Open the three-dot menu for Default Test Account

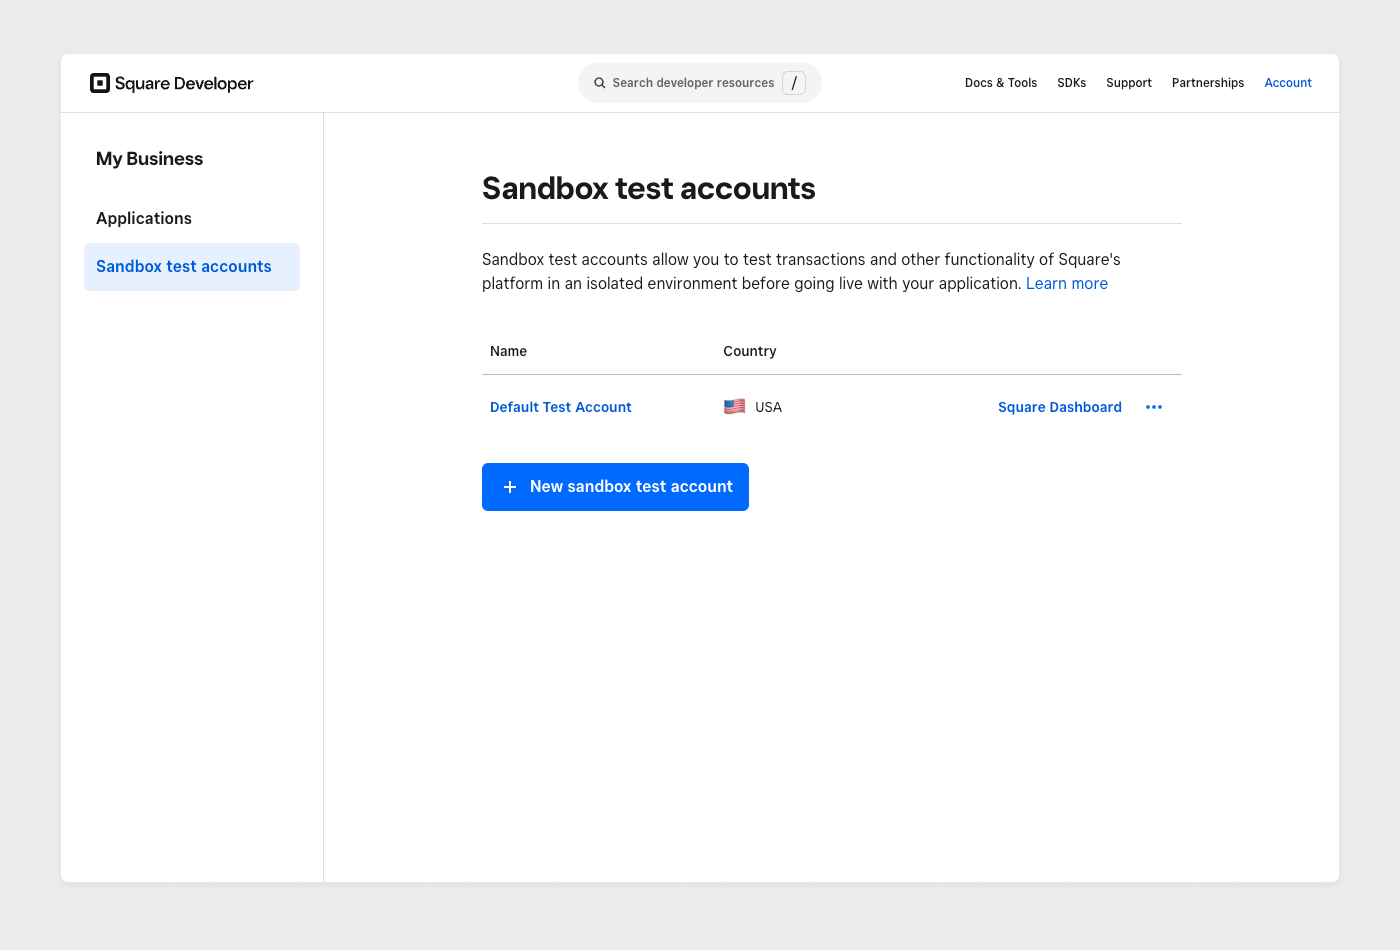[1154, 407]
